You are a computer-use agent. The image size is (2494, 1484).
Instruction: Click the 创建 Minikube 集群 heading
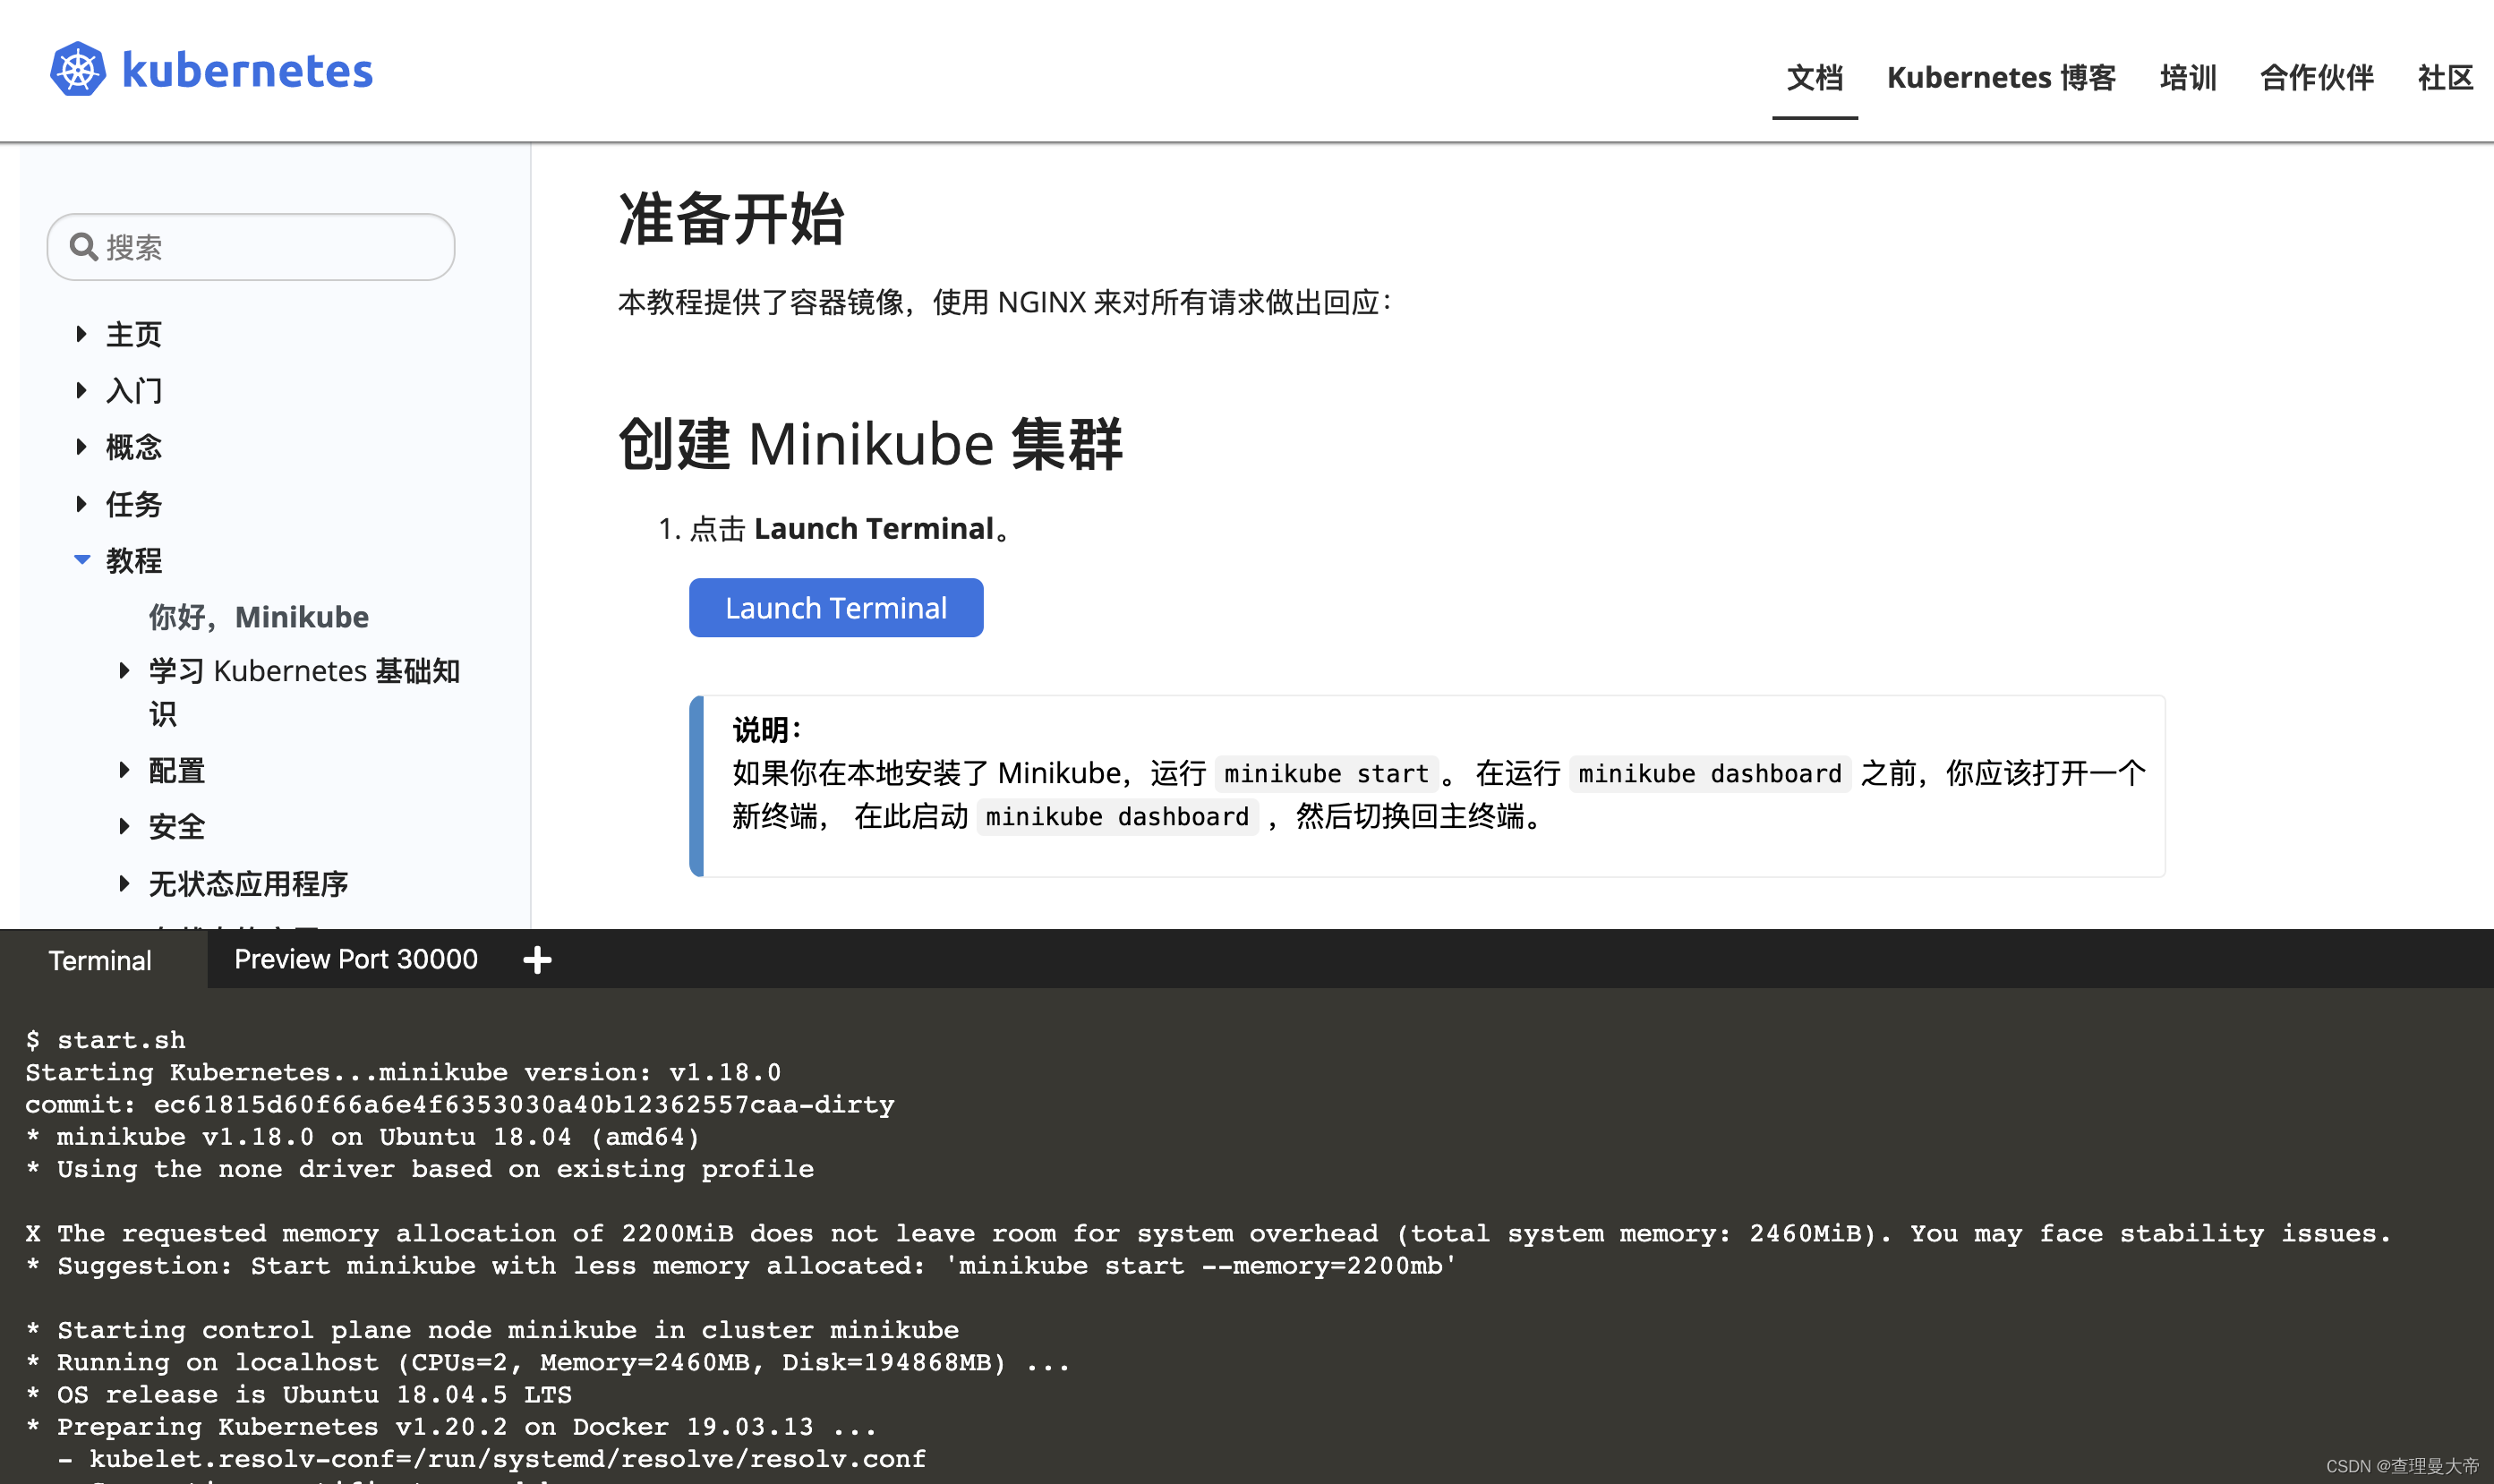871,444
